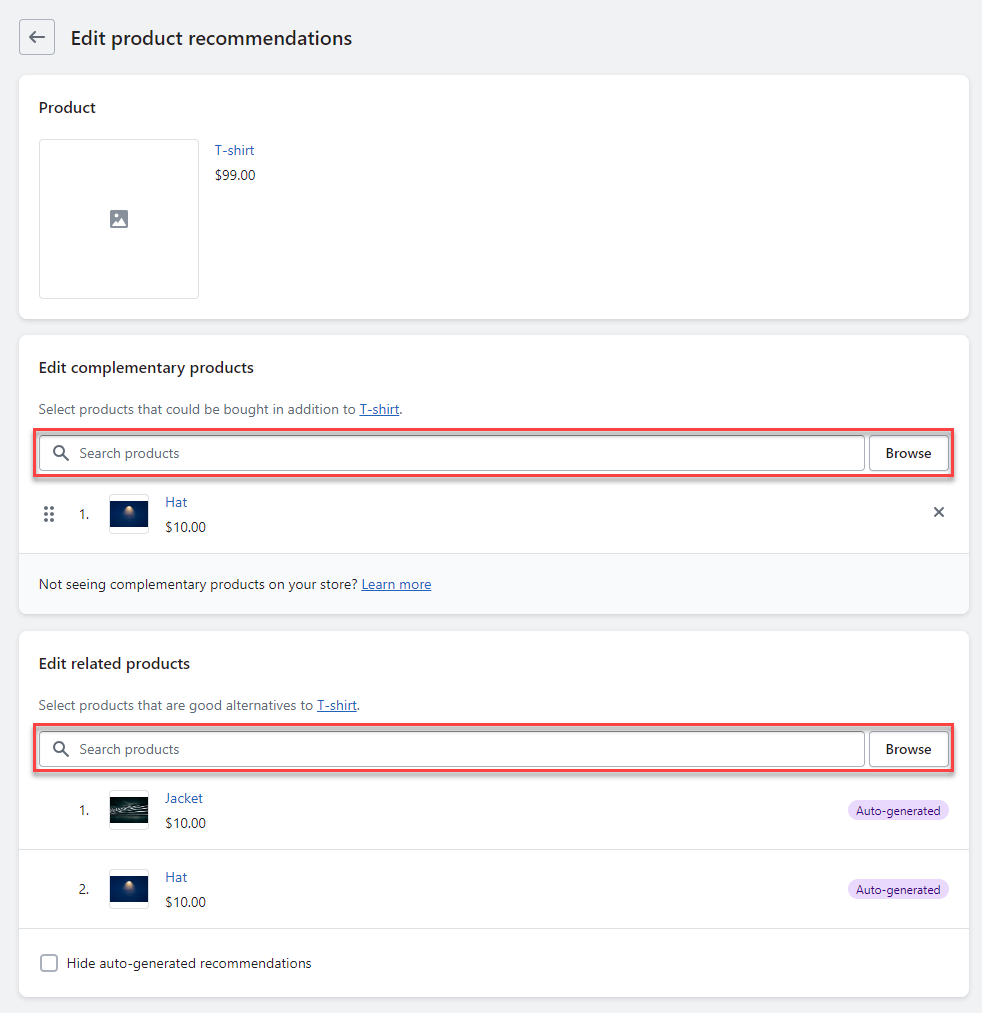Remove Hat from complementary products
This screenshot has height=1013, width=982.
[938, 512]
